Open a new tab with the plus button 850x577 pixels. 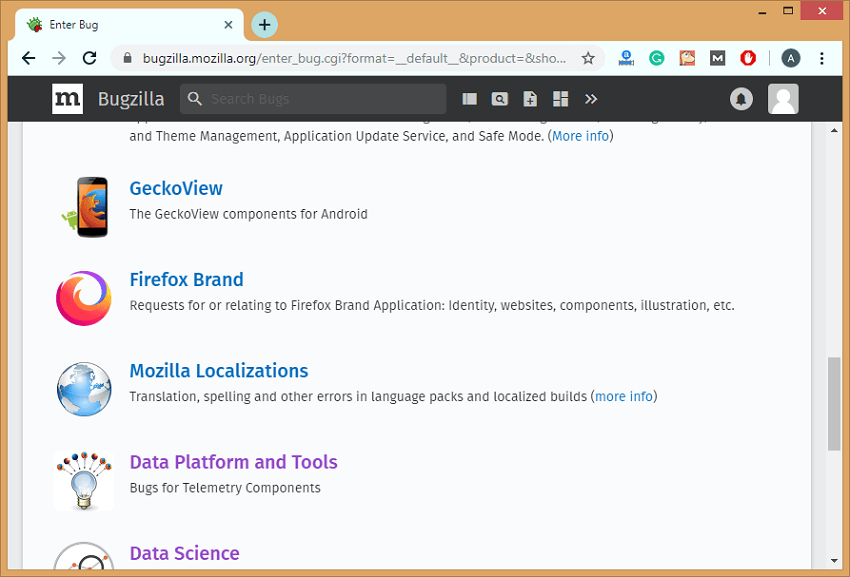(265, 25)
